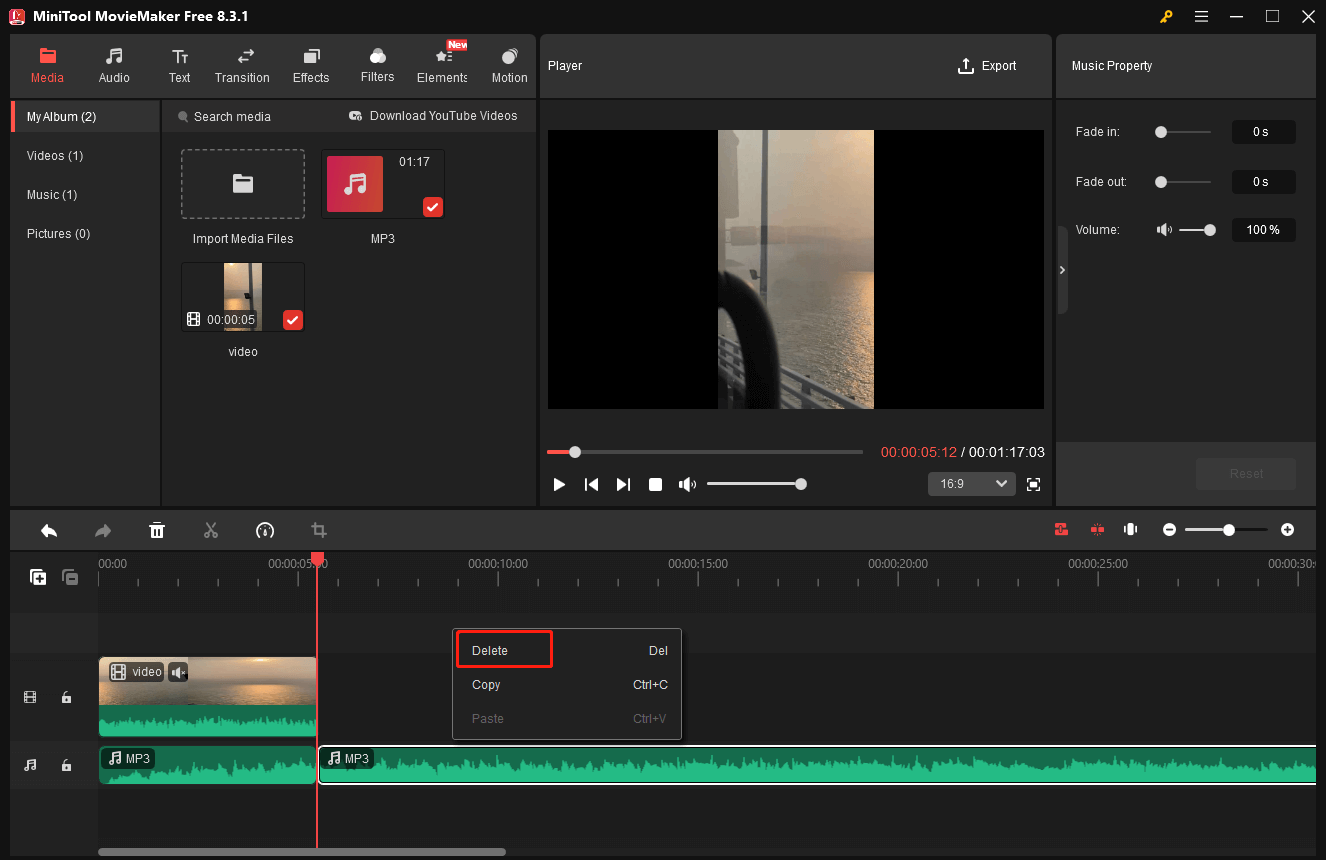Click the Delete (trash) icon above the timeline
1326x860 pixels.
click(x=157, y=530)
